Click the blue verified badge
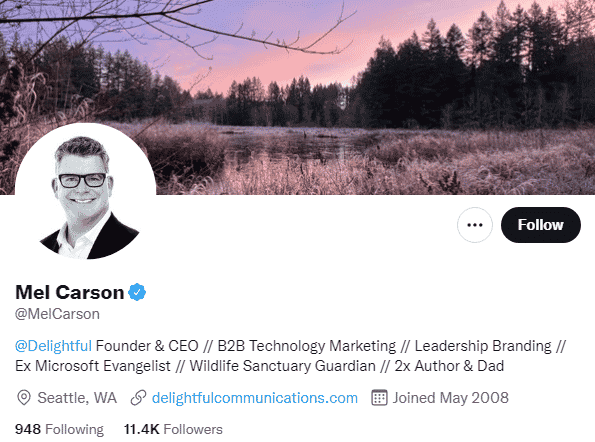This screenshot has height=442, width=595. click(x=137, y=292)
